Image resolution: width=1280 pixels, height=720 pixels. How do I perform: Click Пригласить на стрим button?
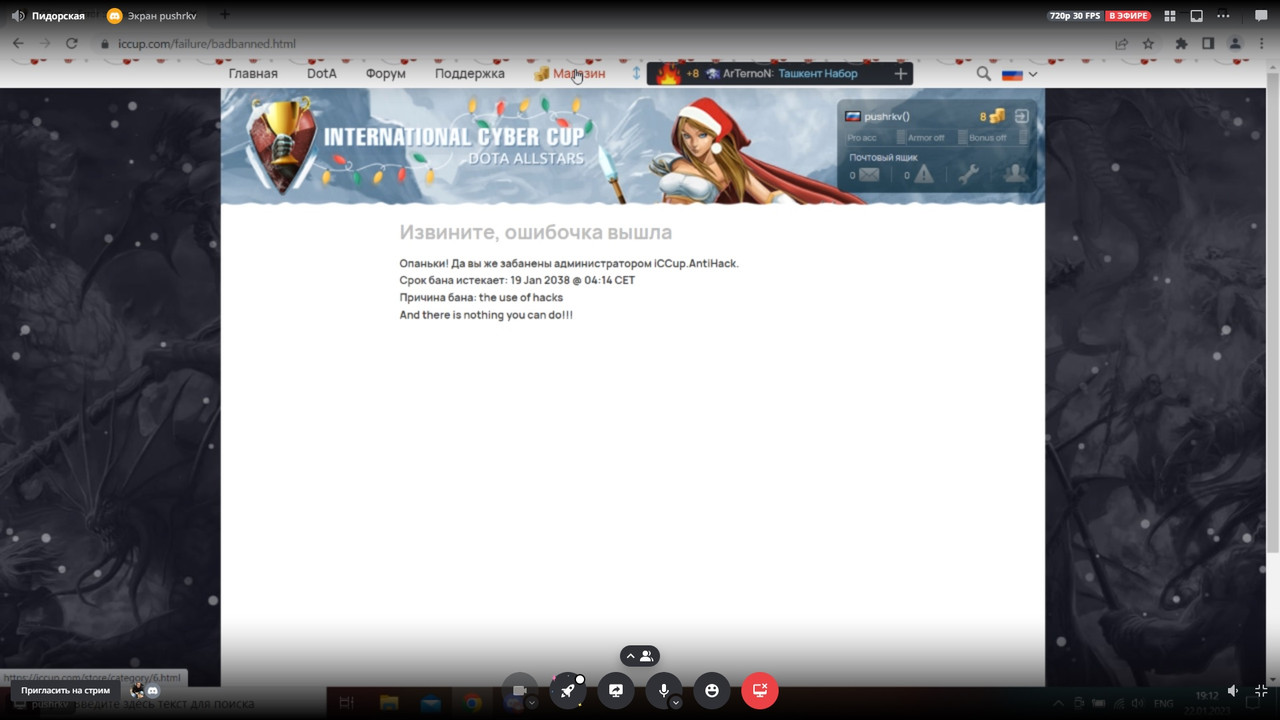66,691
